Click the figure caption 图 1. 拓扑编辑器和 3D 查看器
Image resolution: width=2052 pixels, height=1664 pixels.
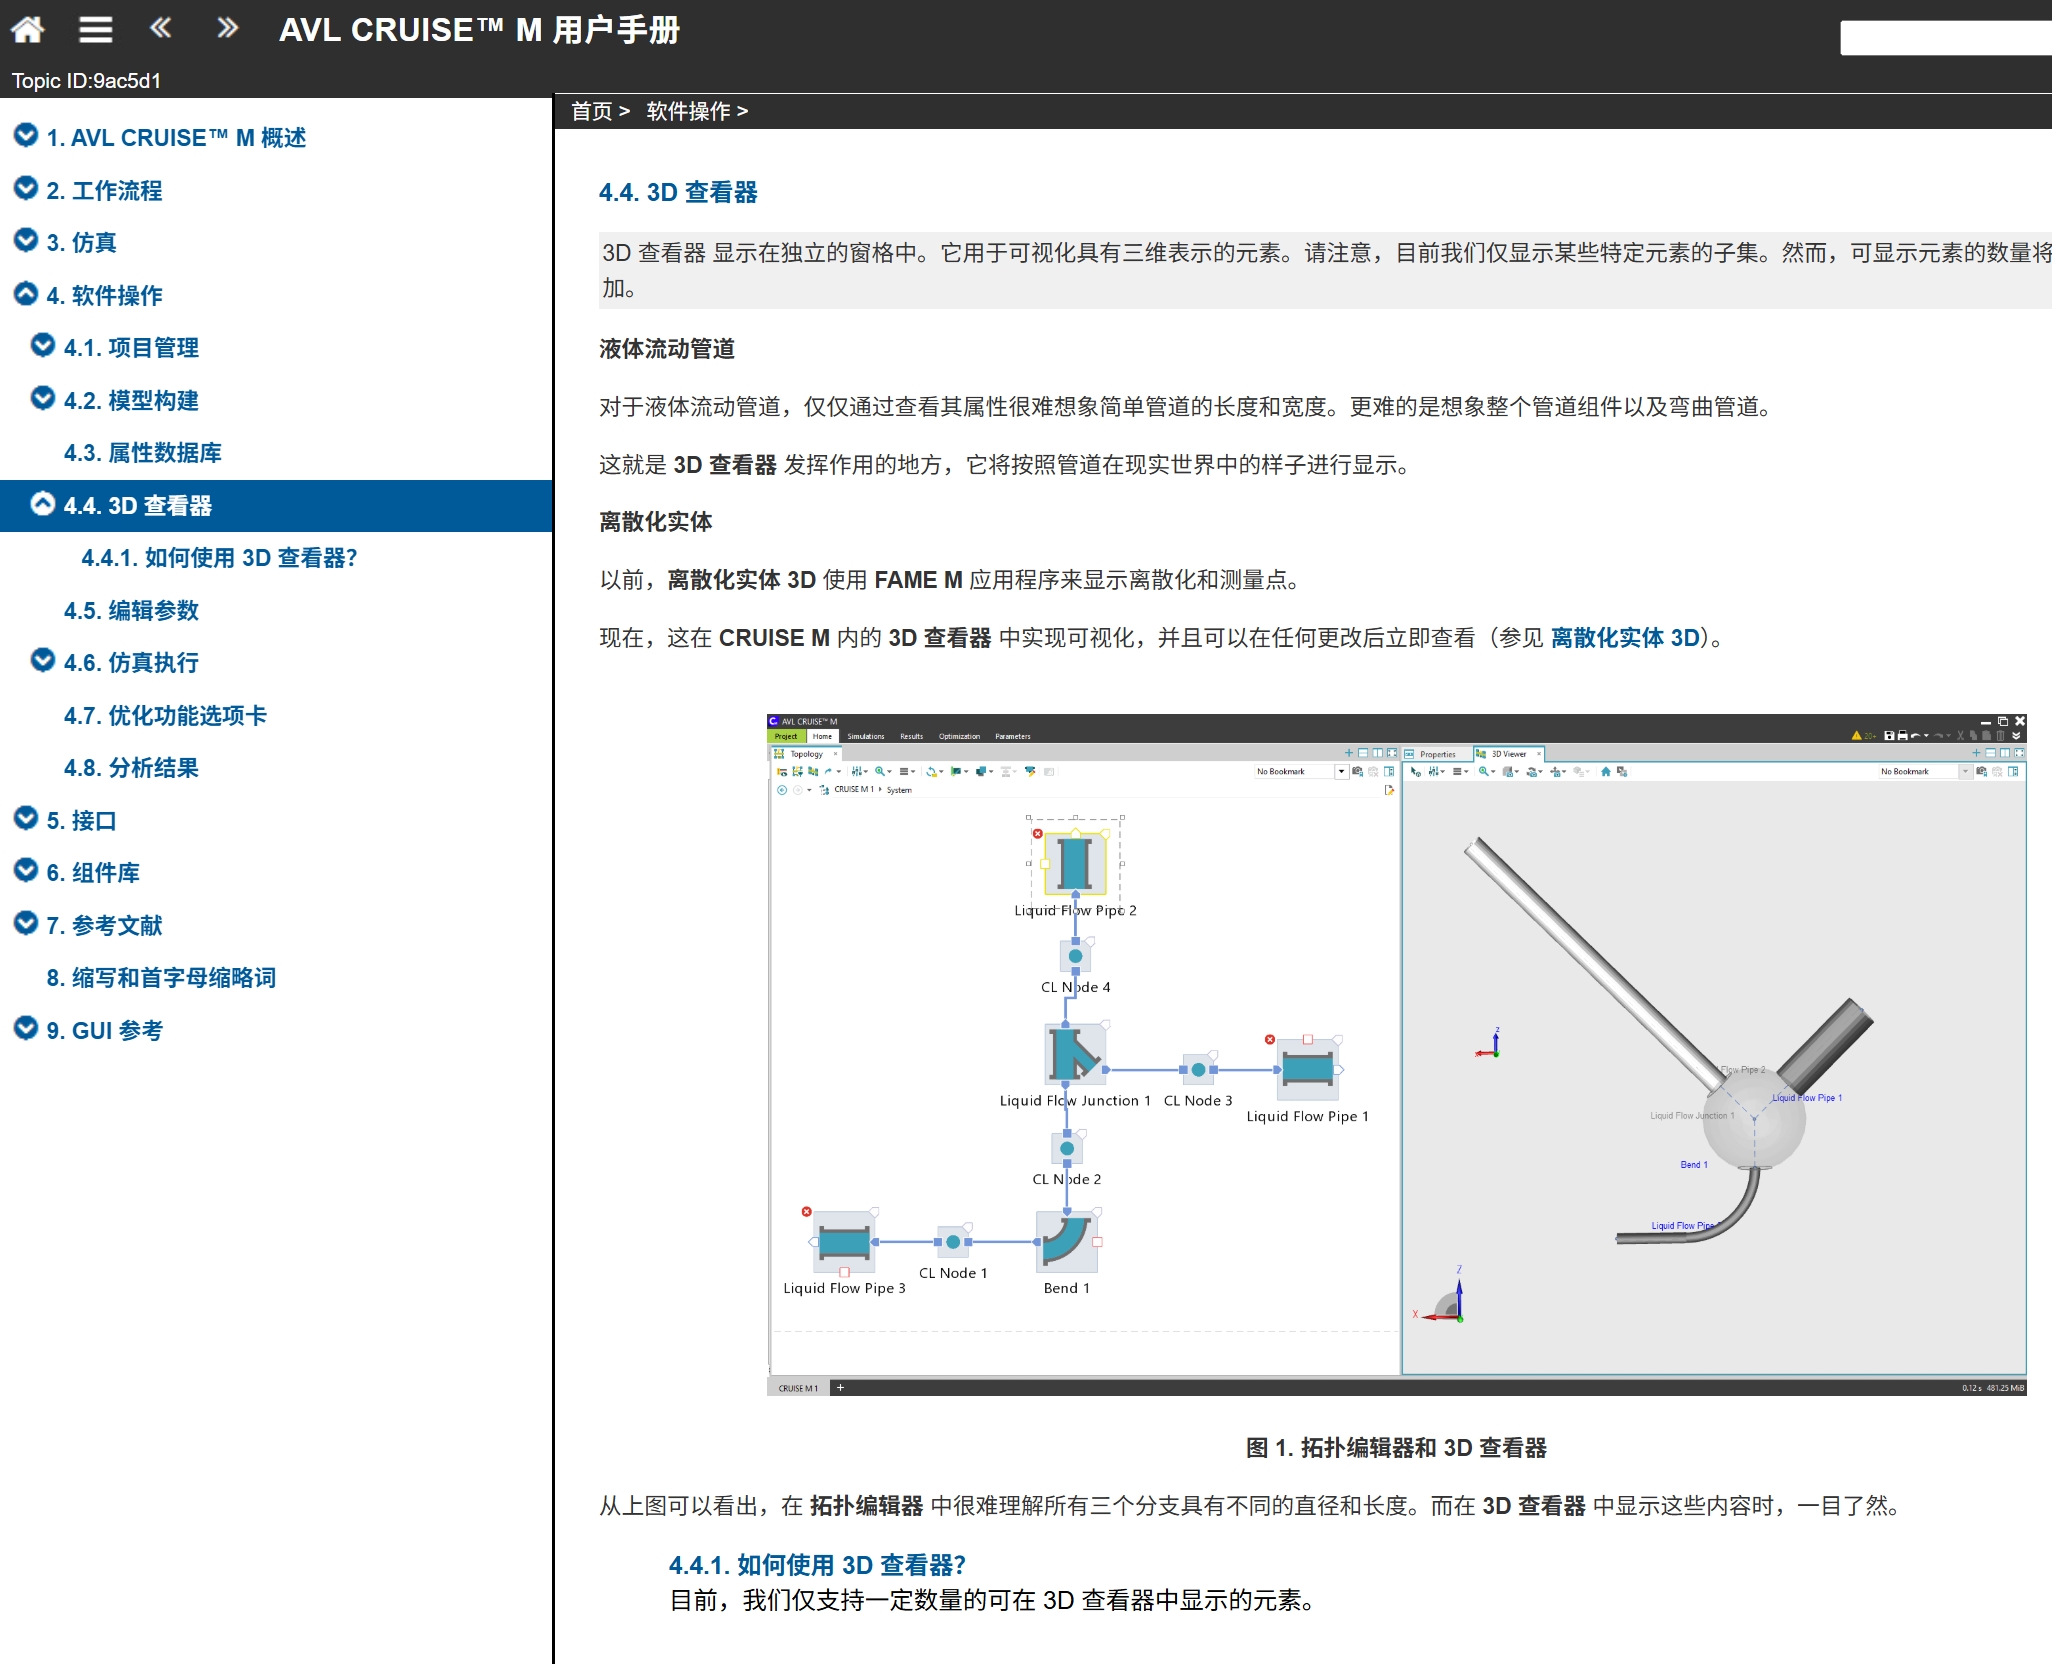point(1396,1448)
